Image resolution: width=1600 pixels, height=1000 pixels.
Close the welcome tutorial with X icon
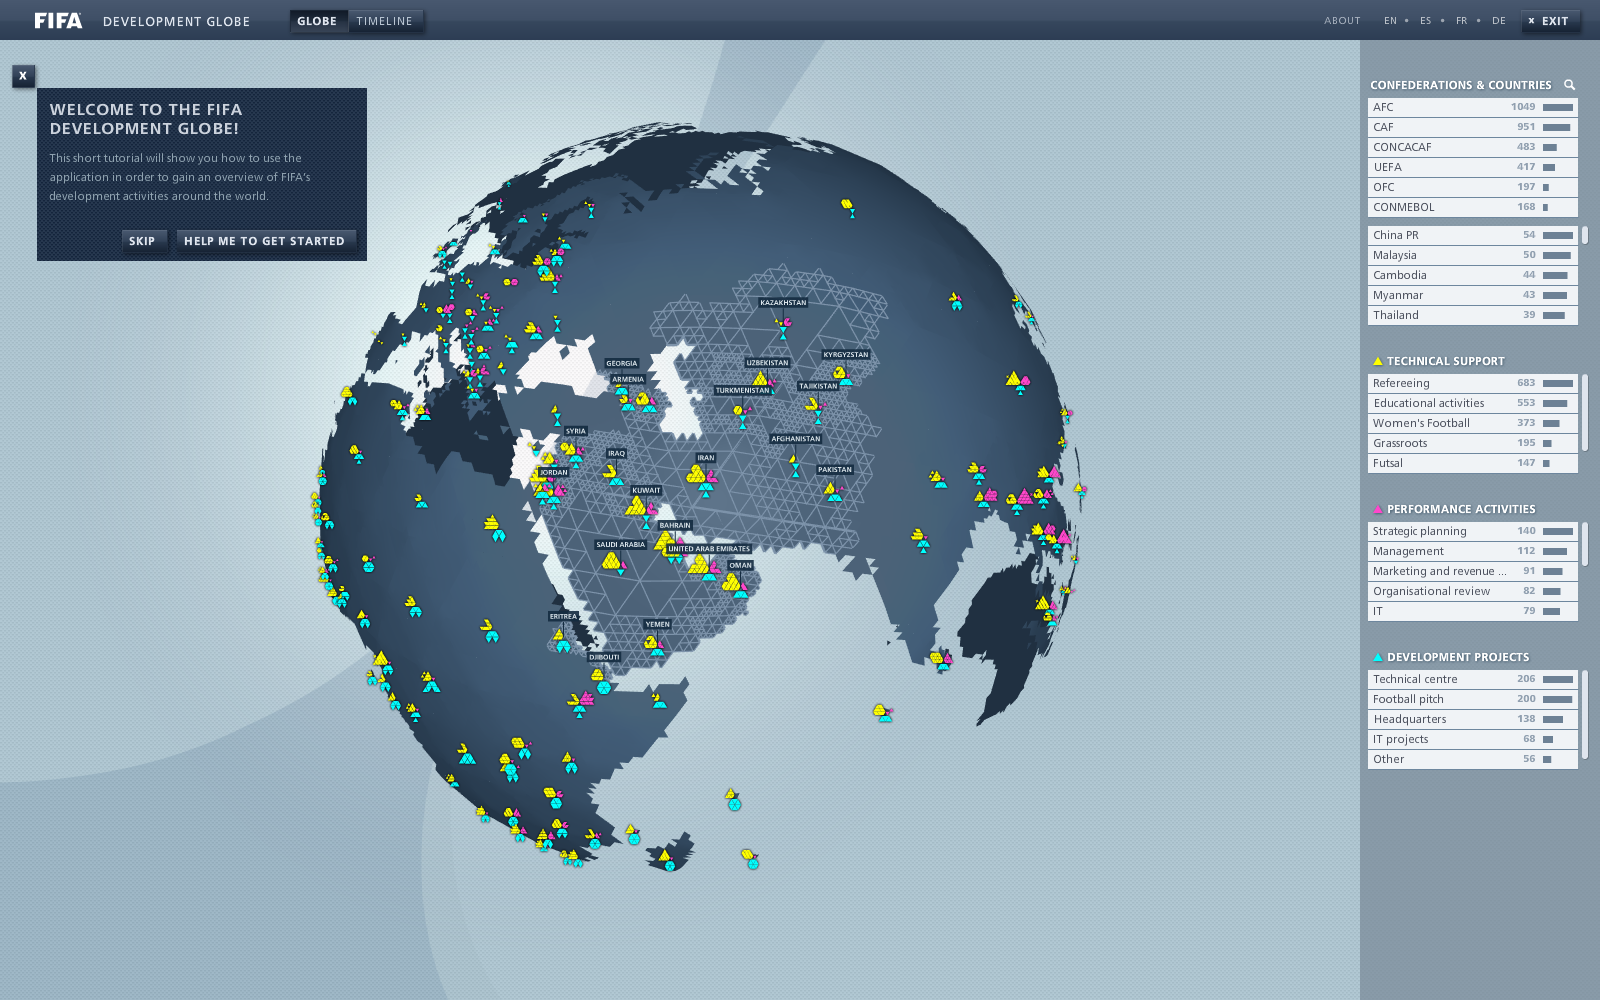[23, 76]
